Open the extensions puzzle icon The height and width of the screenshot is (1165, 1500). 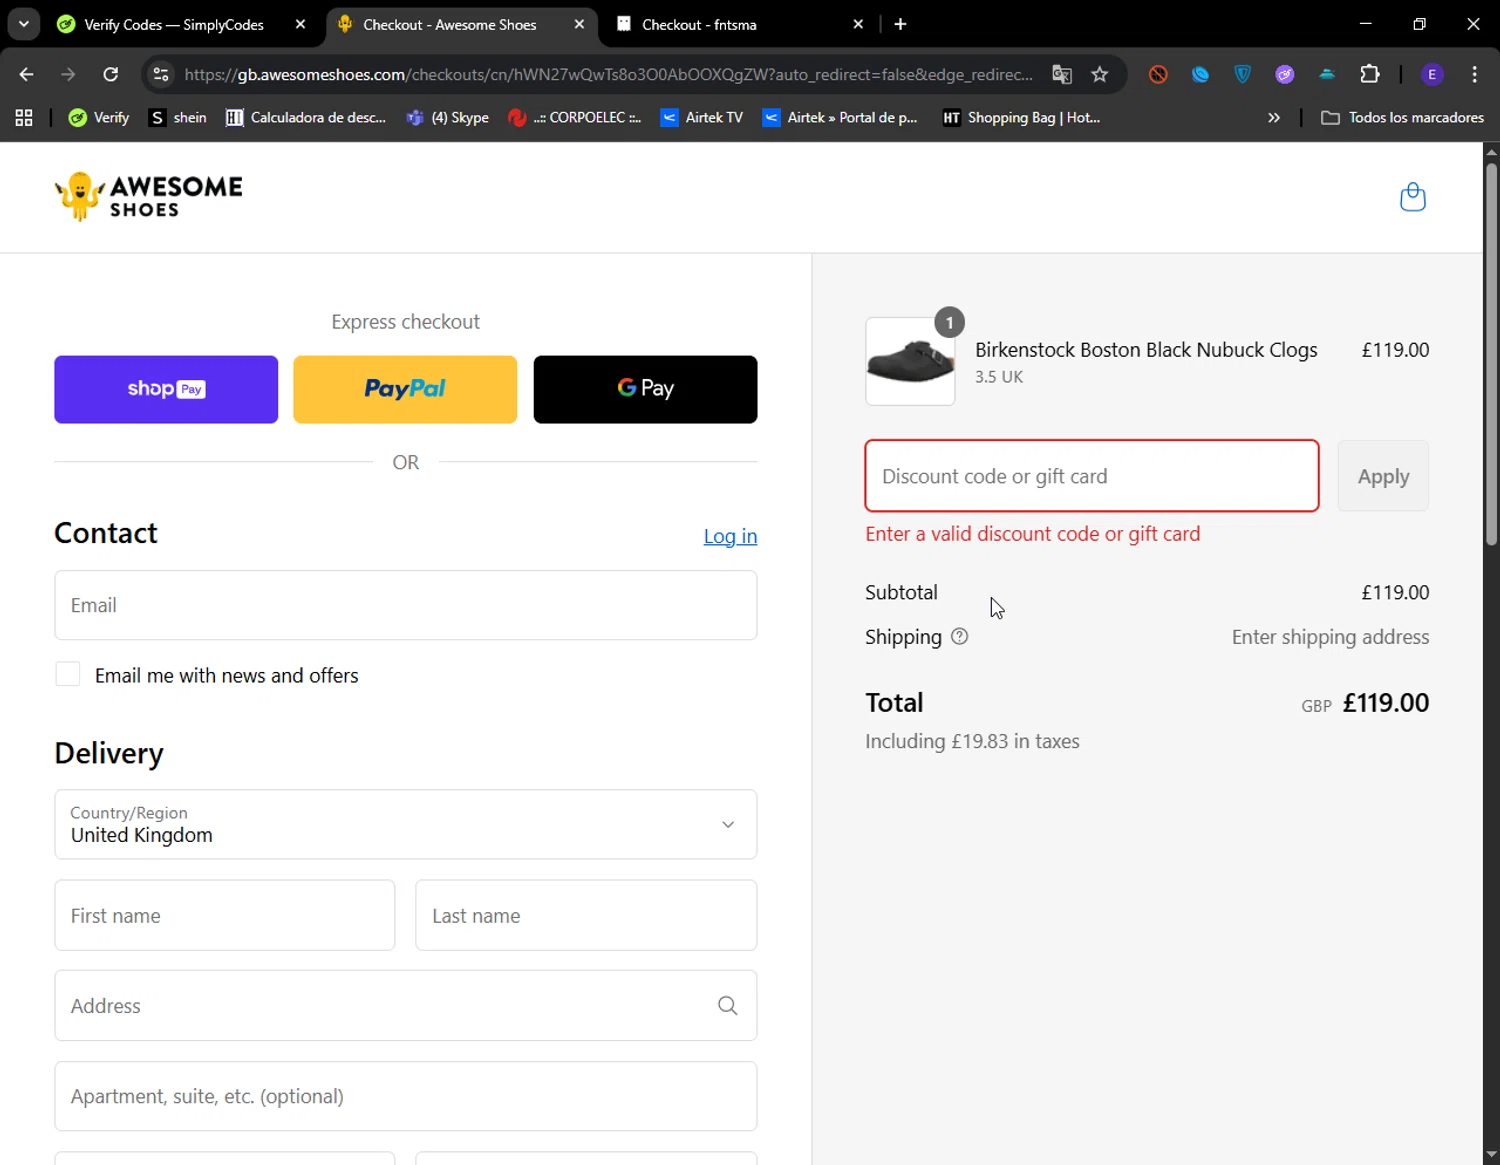pyautogui.click(x=1370, y=74)
